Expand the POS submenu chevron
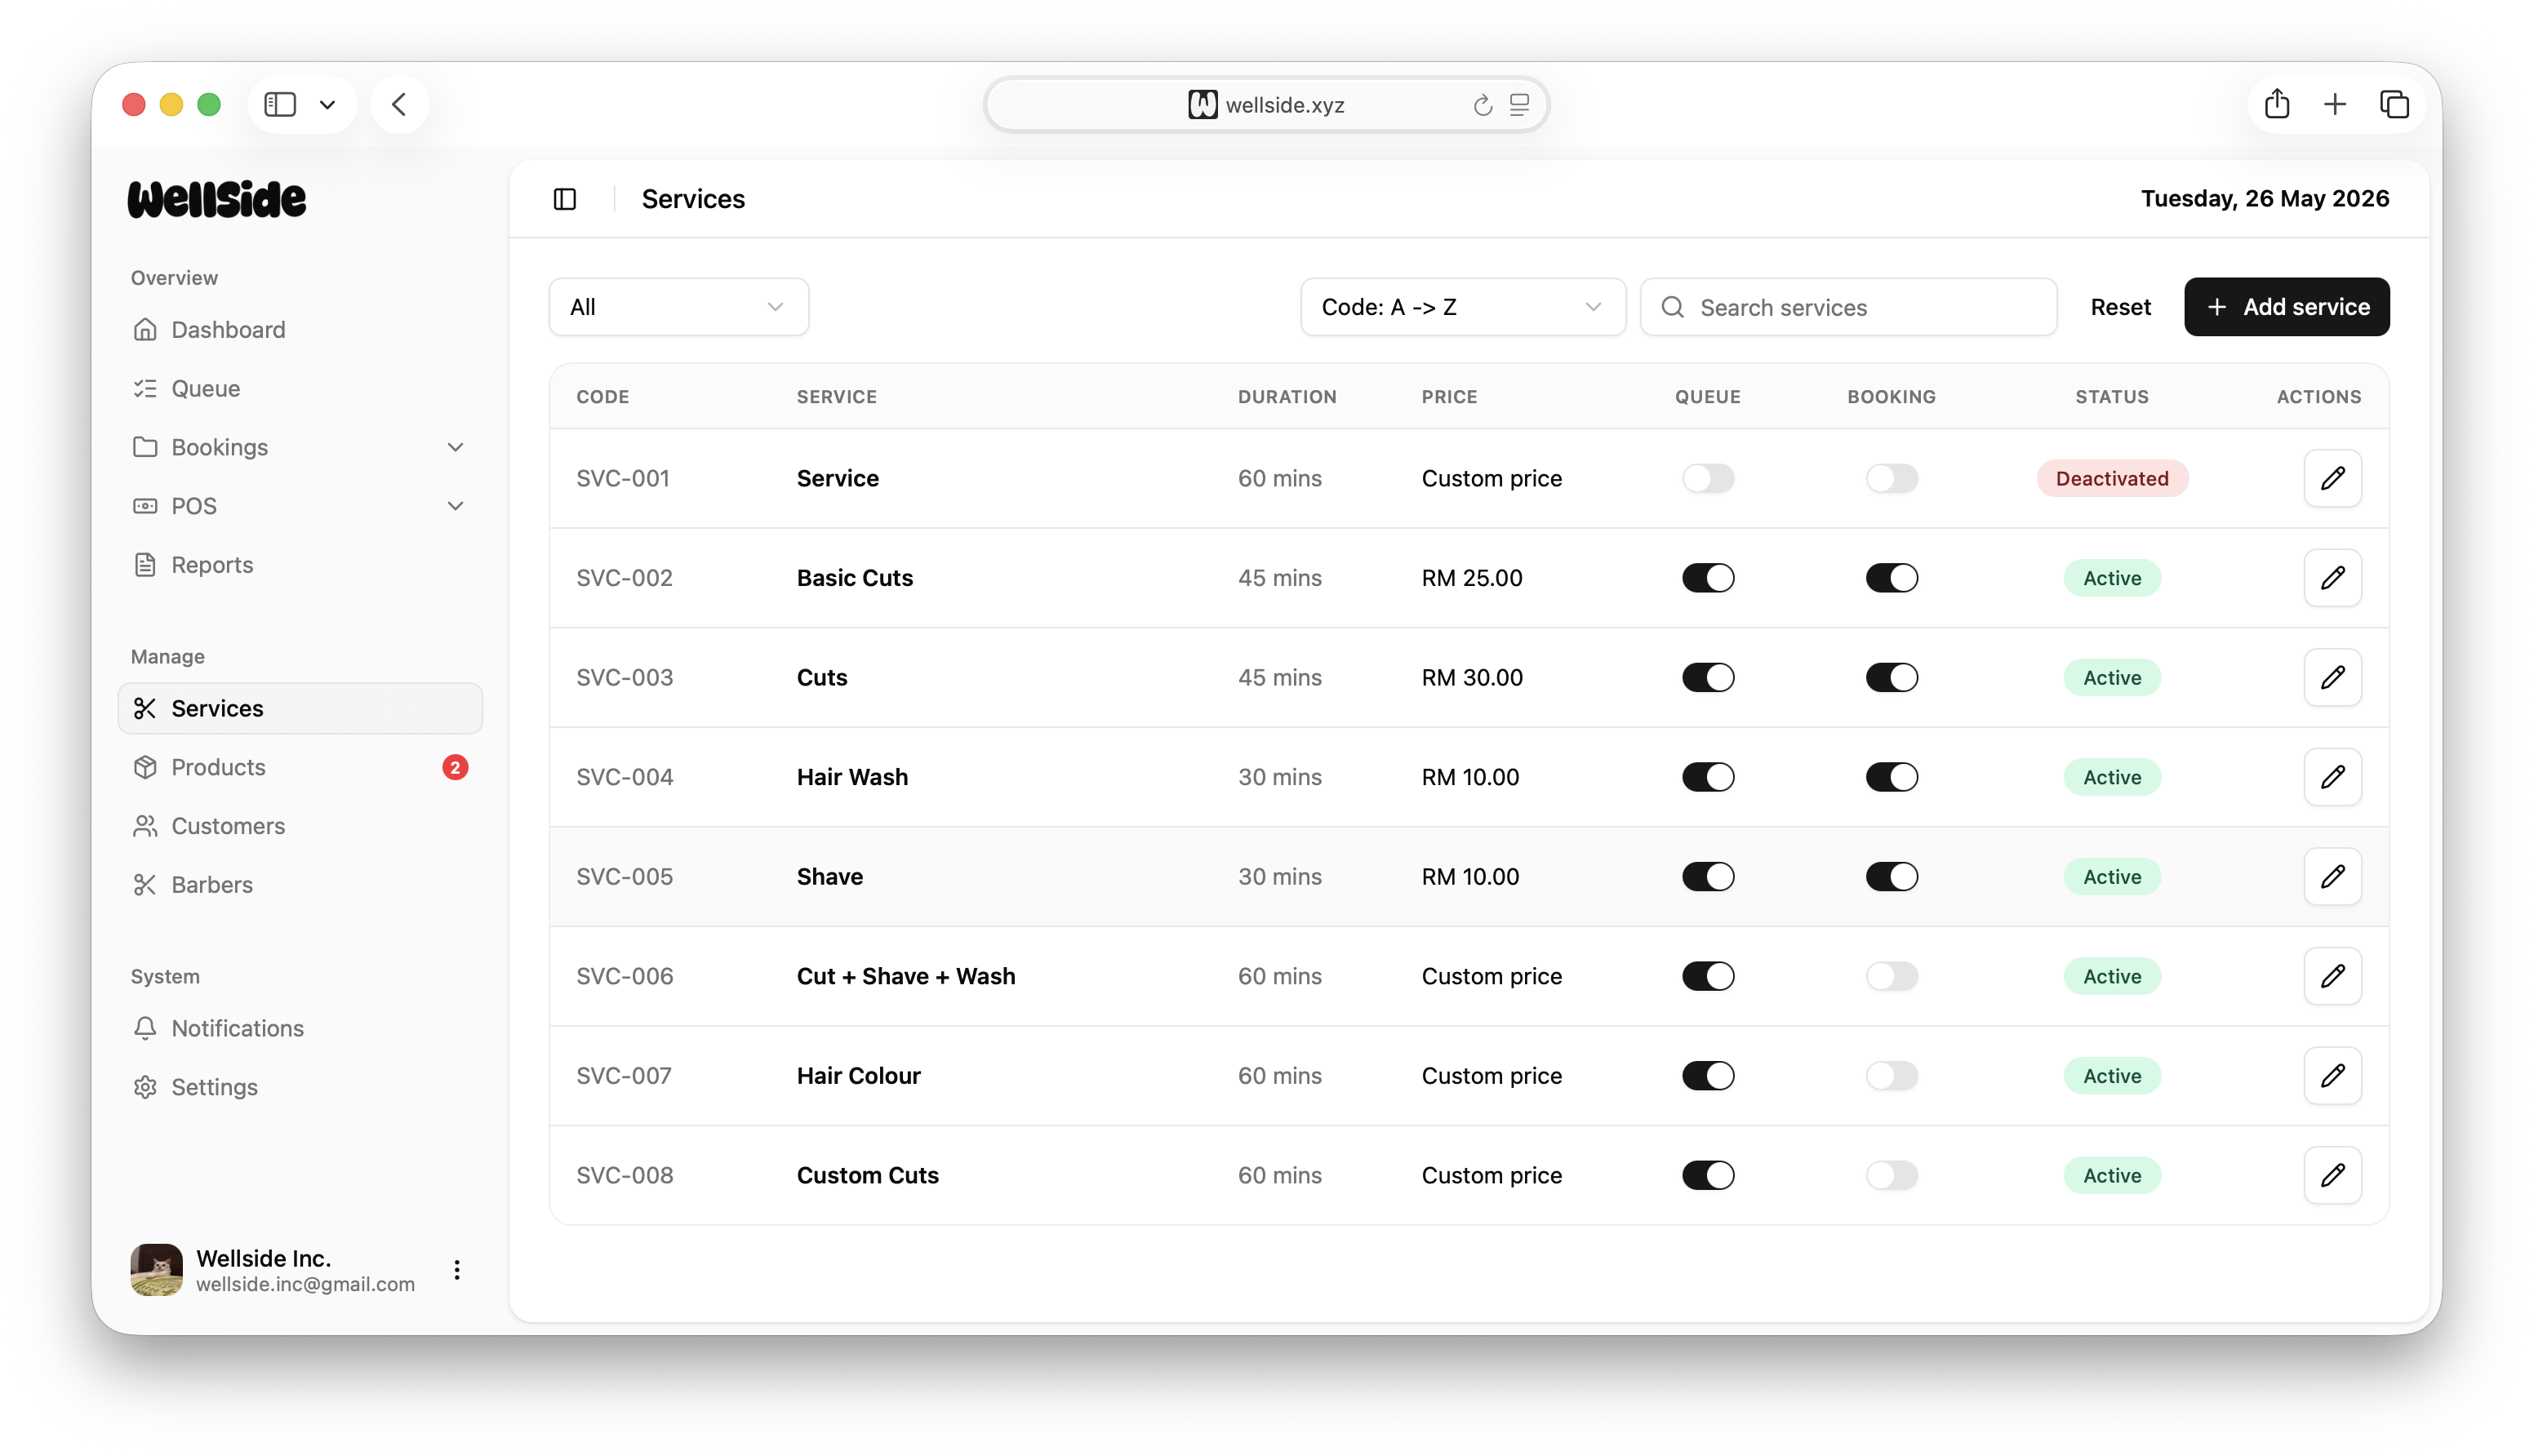 click(x=455, y=506)
